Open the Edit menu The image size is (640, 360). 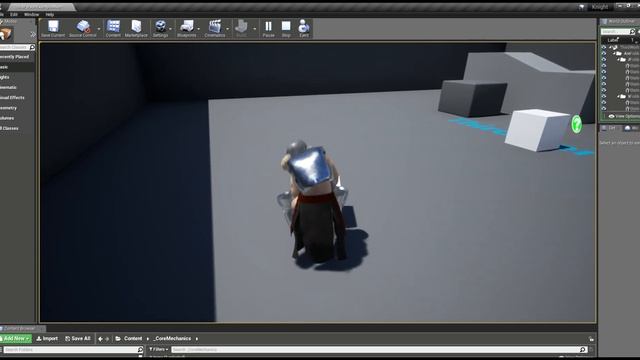click(14, 15)
